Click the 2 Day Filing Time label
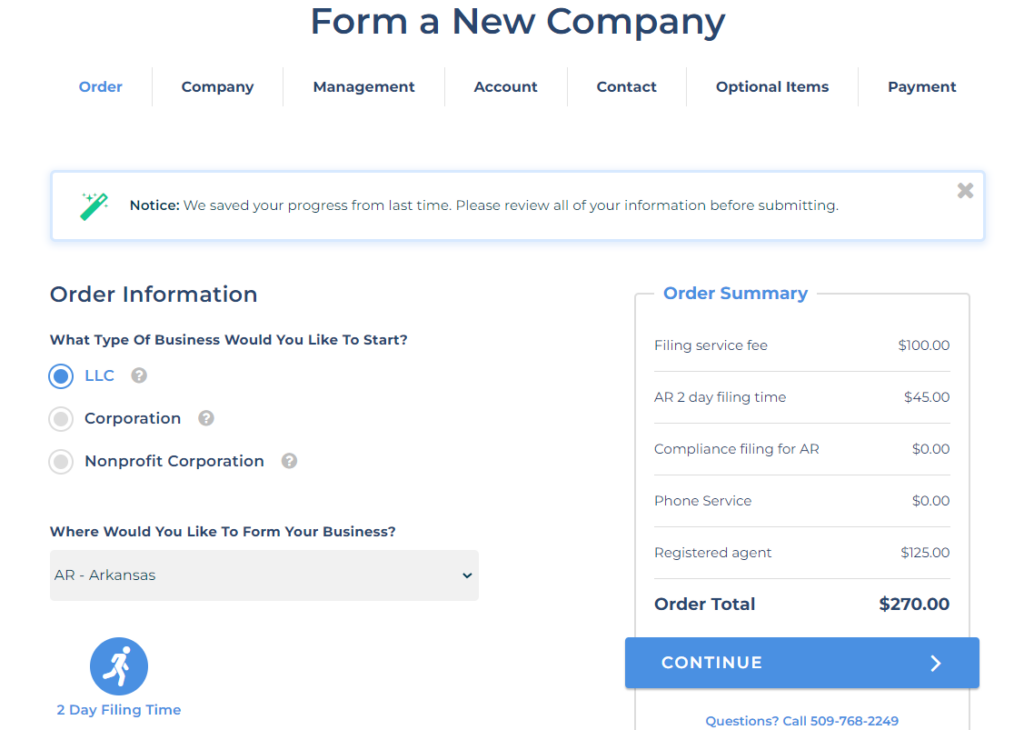Screen dimensions: 1024x730 pos(119,710)
